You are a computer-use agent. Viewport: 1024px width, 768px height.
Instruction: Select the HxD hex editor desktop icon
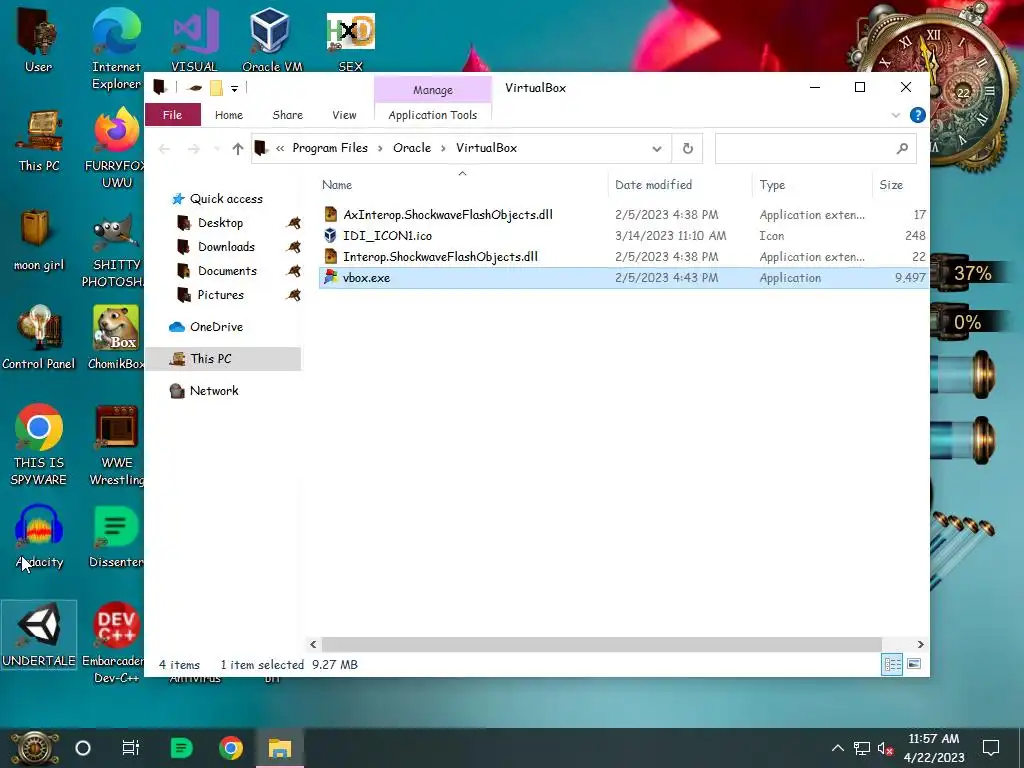pyautogui.click(x=351, y=40)
